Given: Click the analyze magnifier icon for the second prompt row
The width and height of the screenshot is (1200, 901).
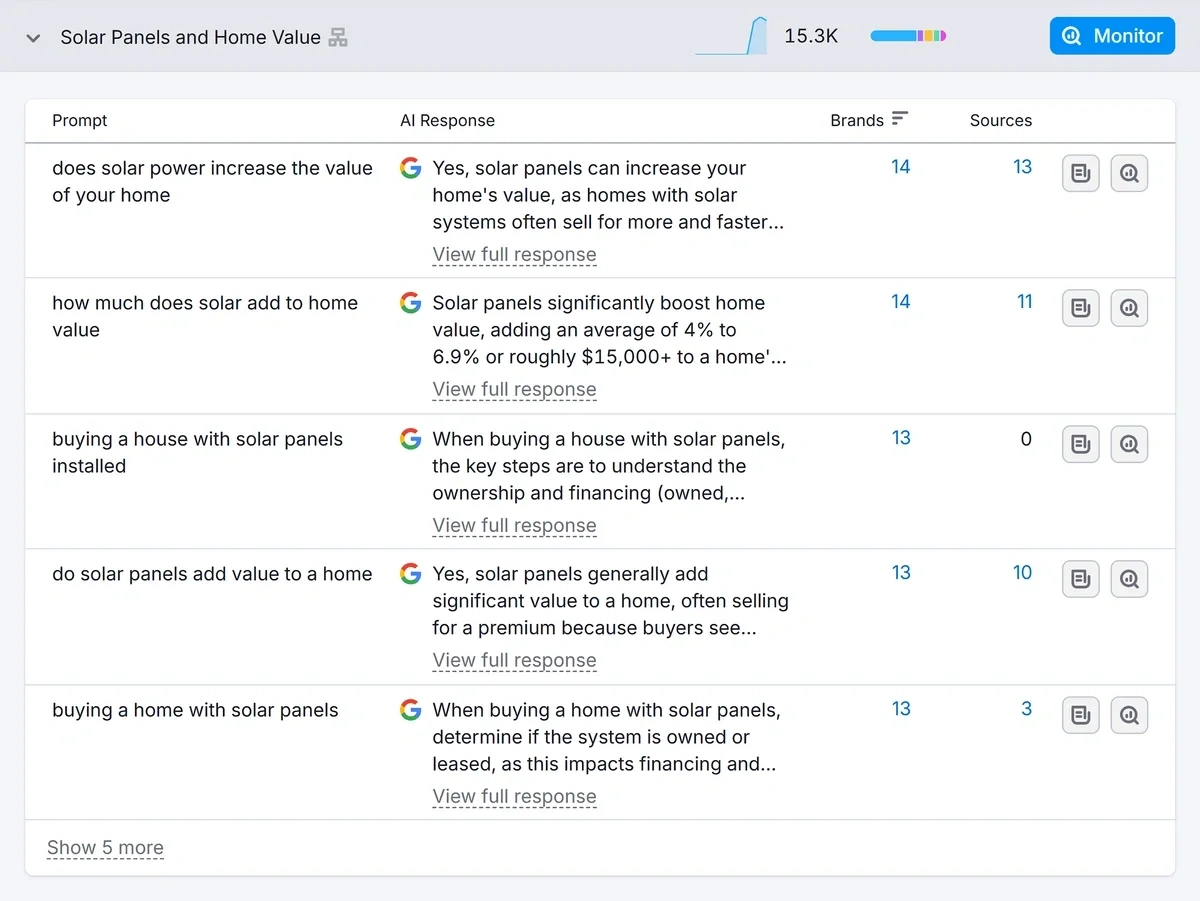Looking at the screenshot, I should [x=1129, y=308].
